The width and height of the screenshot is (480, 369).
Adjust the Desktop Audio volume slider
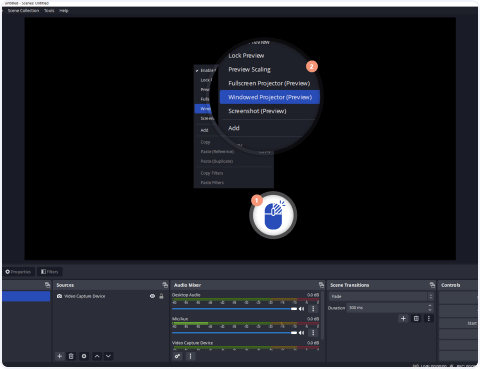(x=234, y=309)
